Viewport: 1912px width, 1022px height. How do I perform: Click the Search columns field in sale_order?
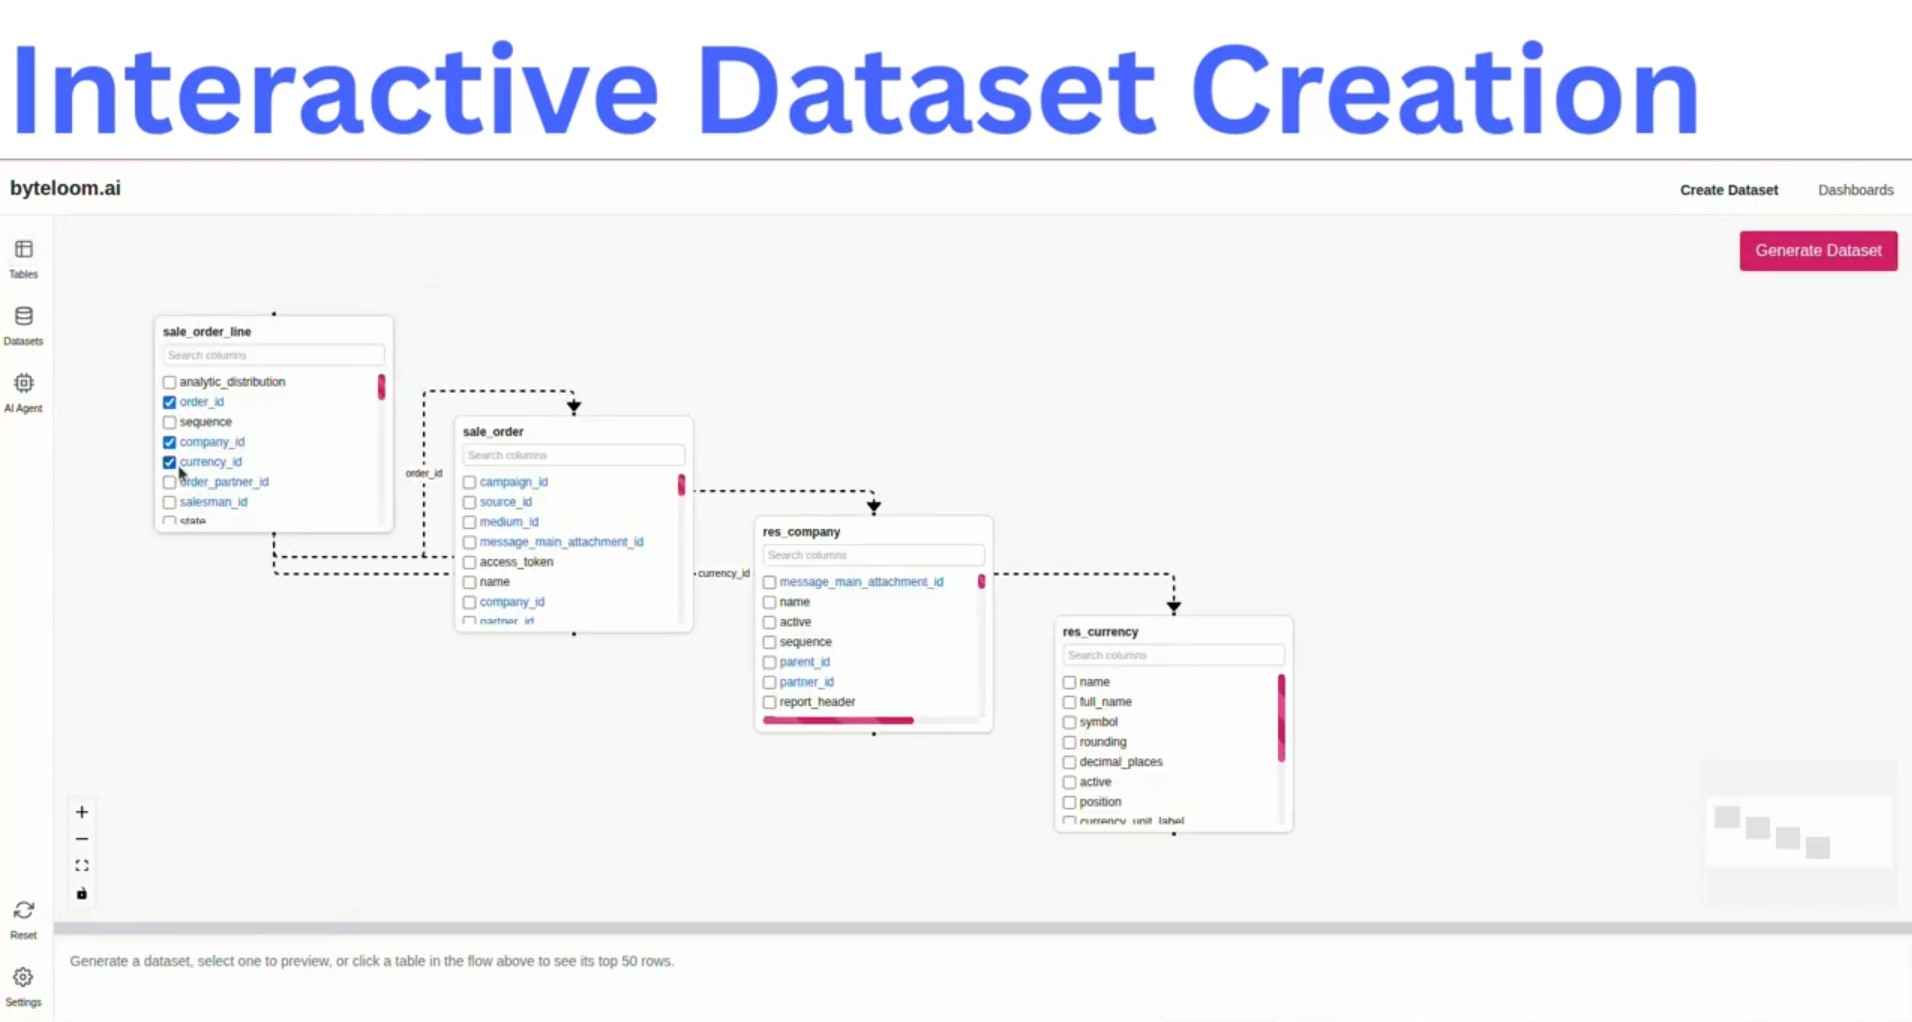[x=572, y=454]
